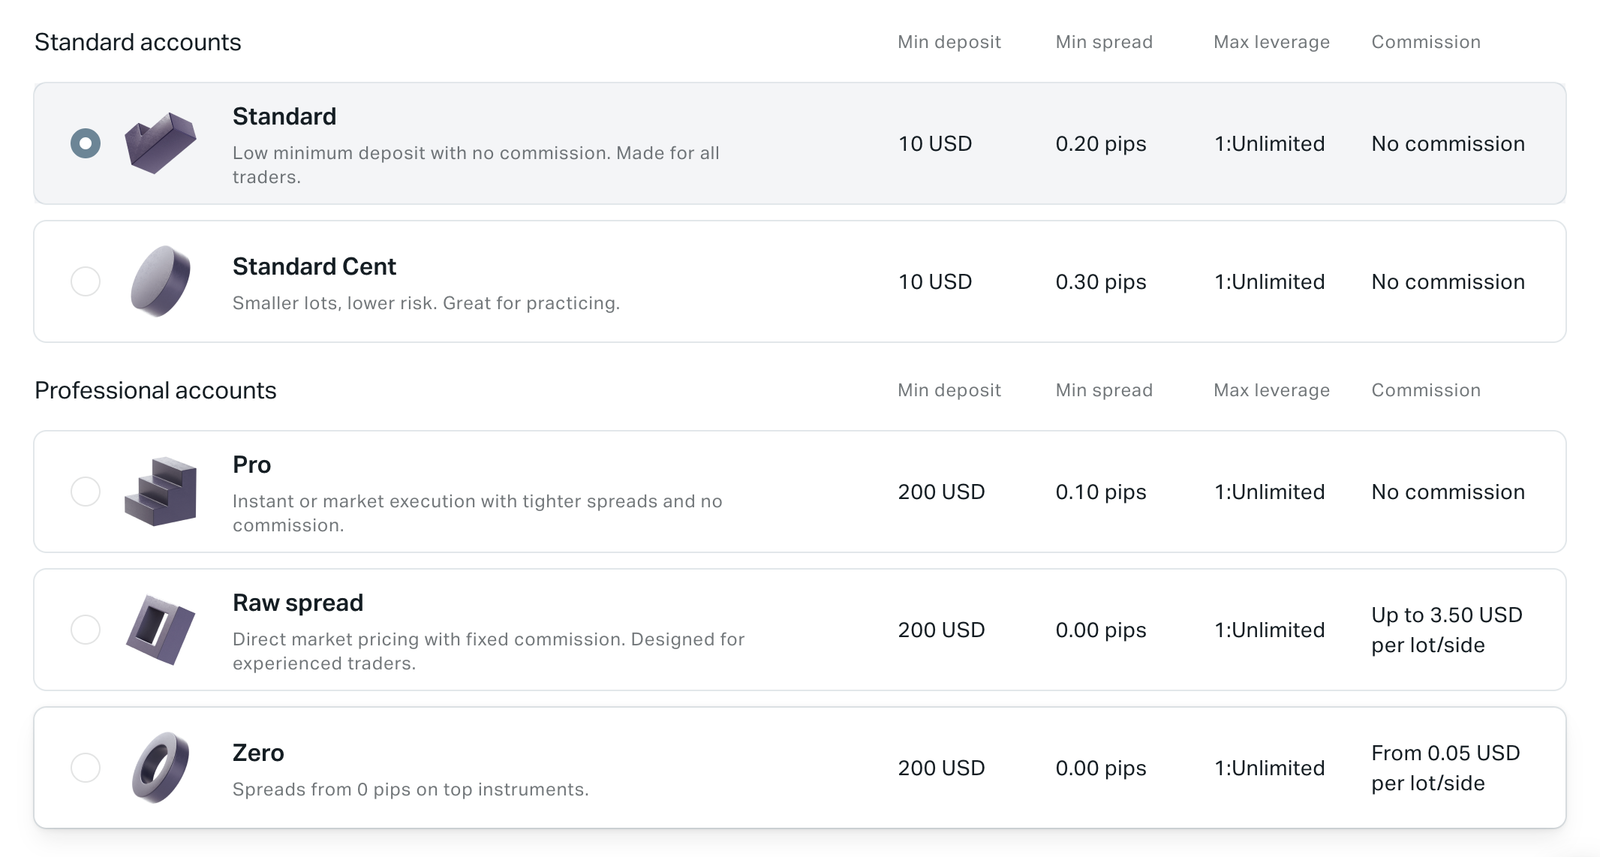Click the Standard Cent coin icon
The height and width of the screenshot is (857, 1600).
(x=160, y=281)
